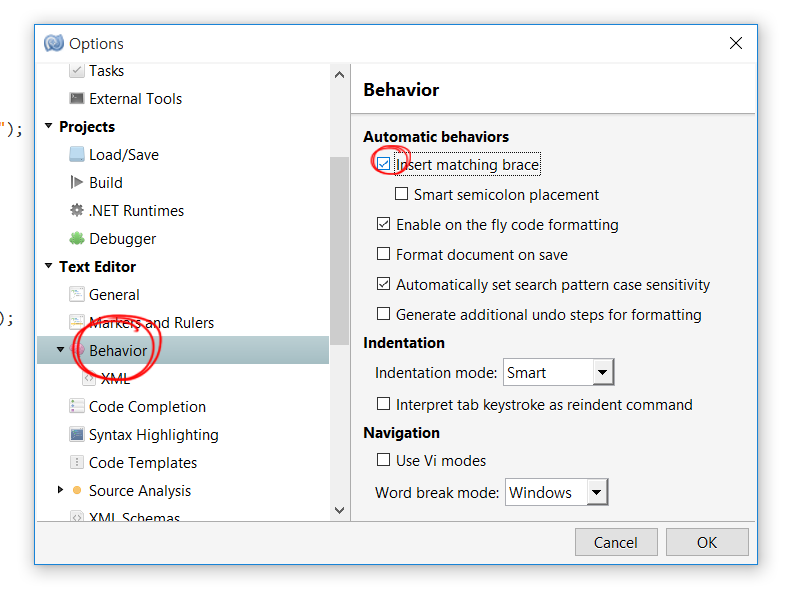Click the Options dialog app icon
The image size is (800, 600).
(x=54, y=43)
